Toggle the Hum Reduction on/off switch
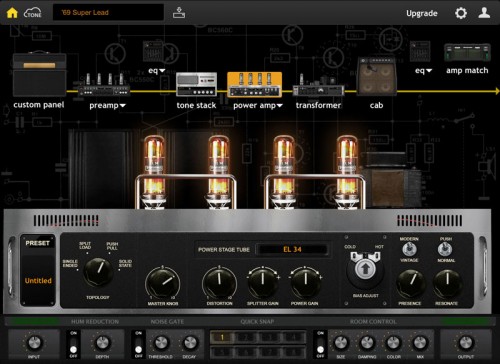The image size is (500, 364). tap(73, 344)
